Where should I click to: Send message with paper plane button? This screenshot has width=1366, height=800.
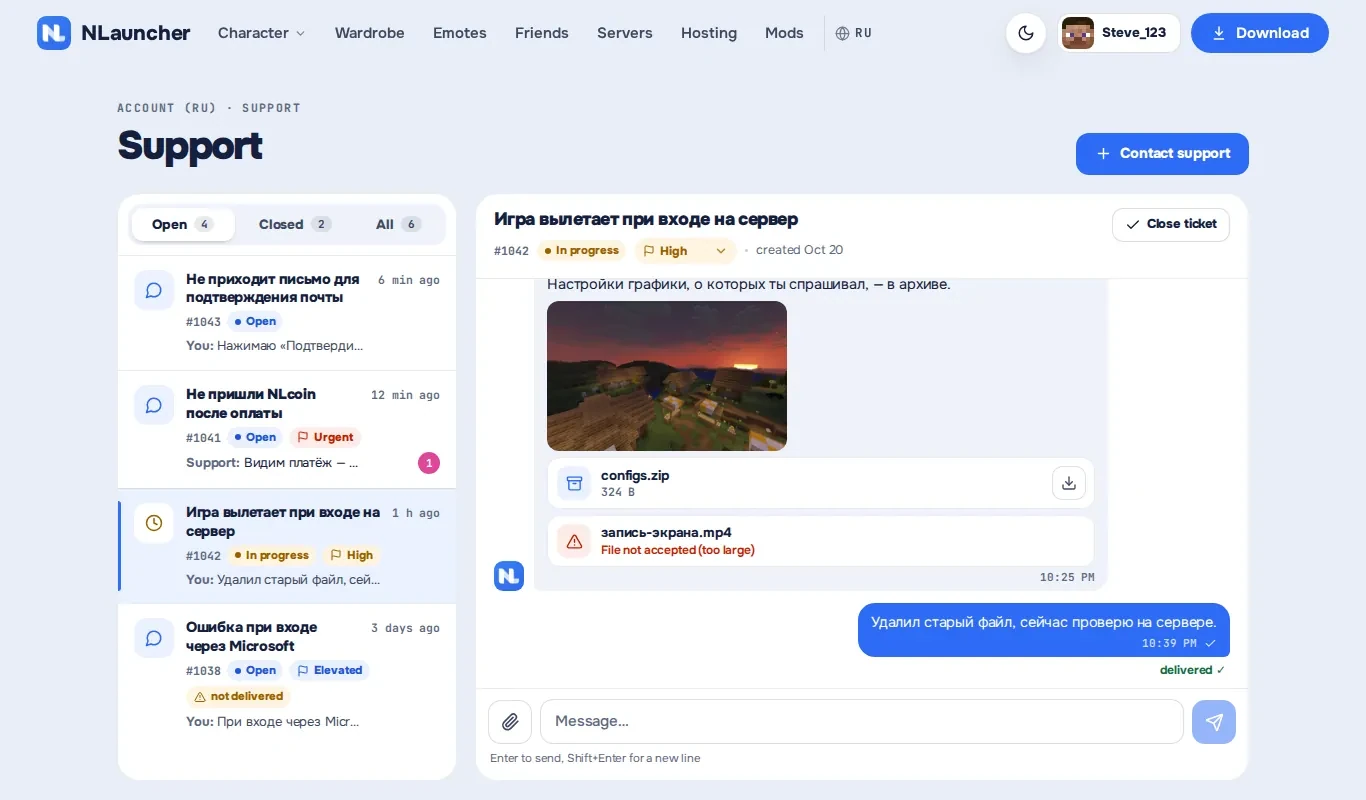pyautogui.click(x=1214, y=721)
